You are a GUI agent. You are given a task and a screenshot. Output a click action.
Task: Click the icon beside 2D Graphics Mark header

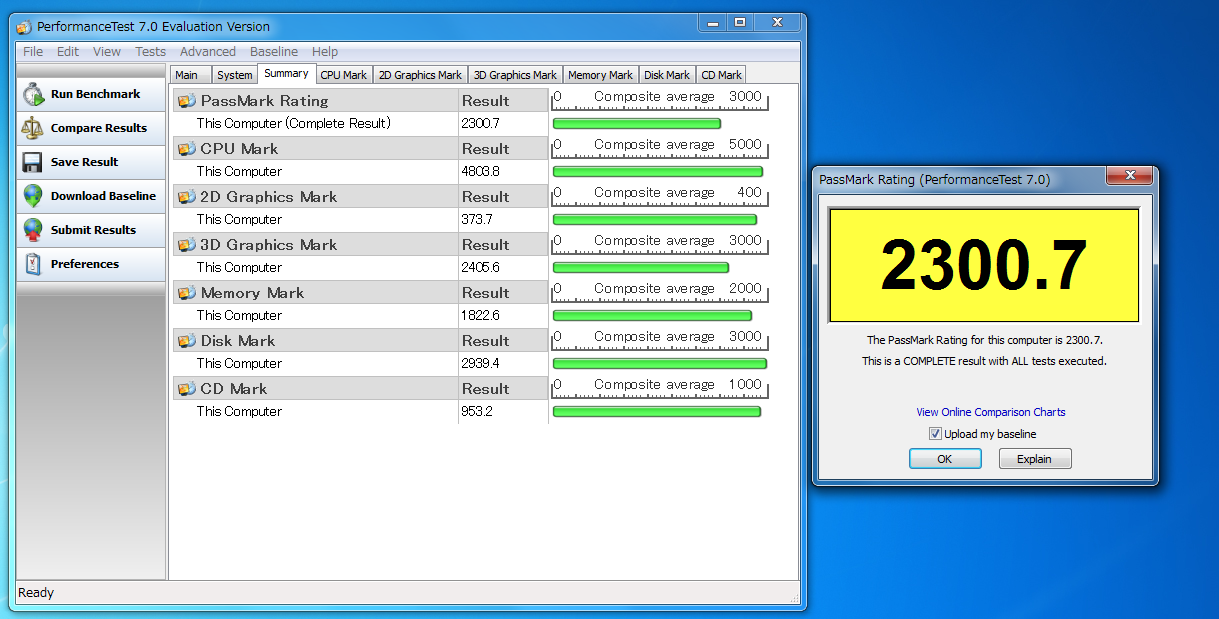tap(187, 197)
